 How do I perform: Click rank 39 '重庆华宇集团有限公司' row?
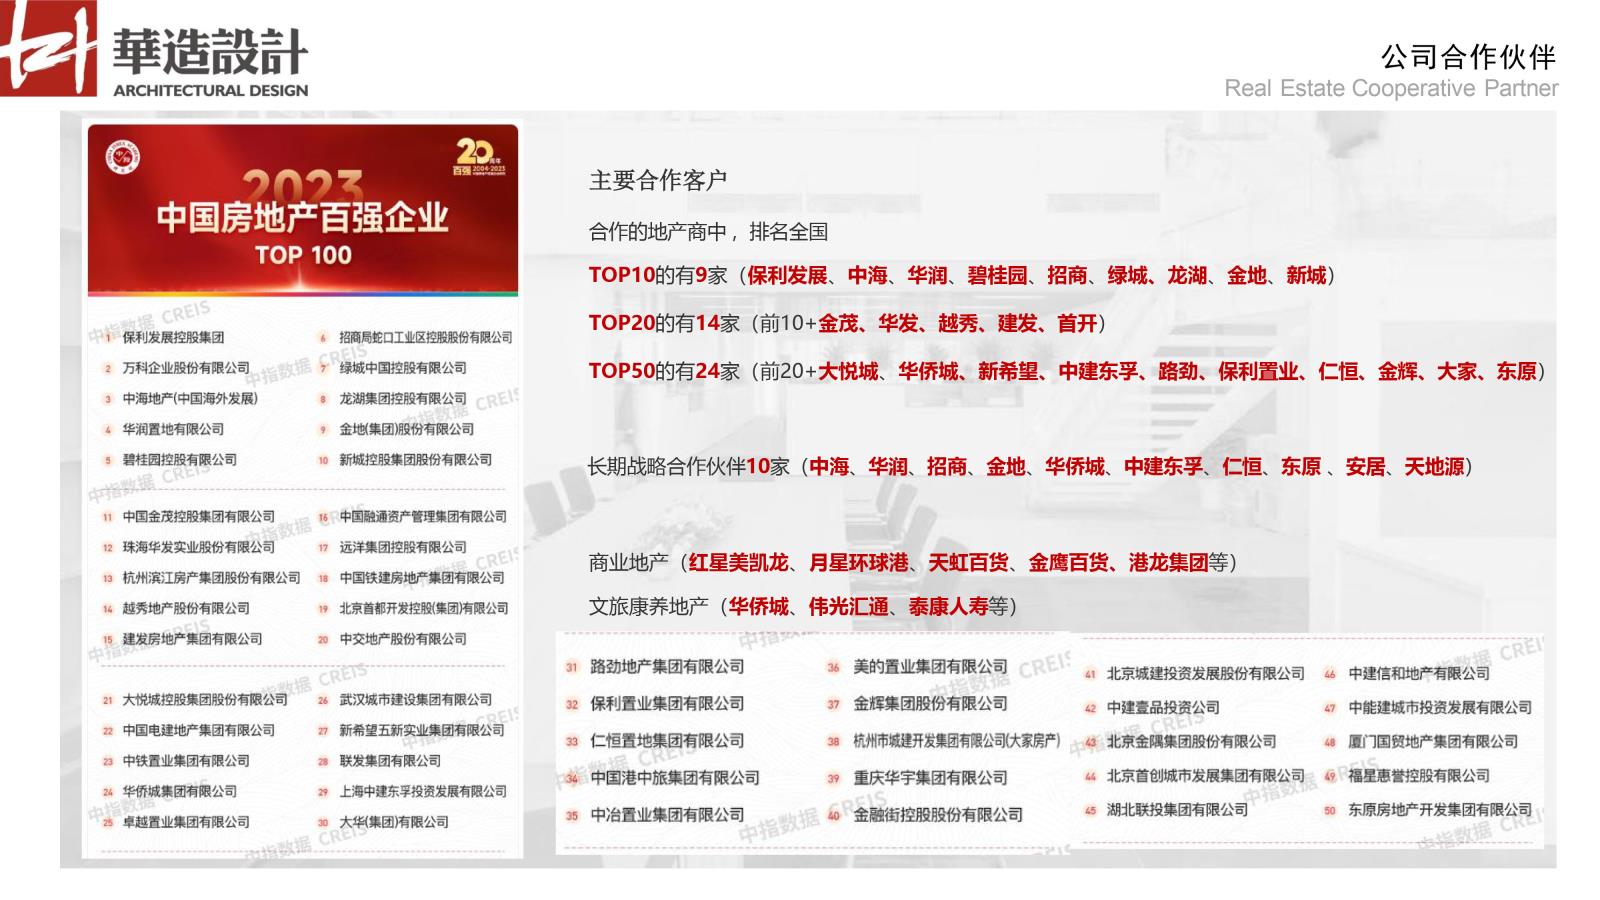click(x=918, y=778)
